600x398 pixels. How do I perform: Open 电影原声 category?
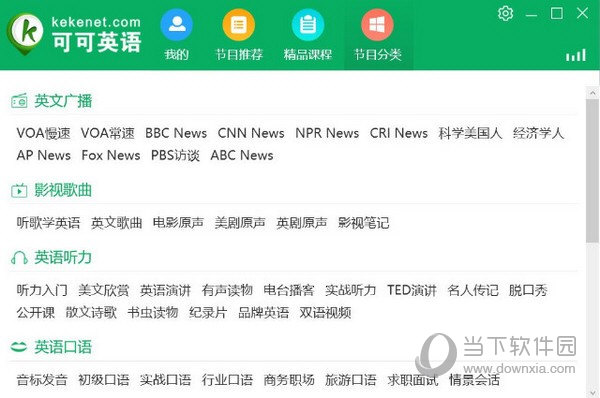[178, 223]
